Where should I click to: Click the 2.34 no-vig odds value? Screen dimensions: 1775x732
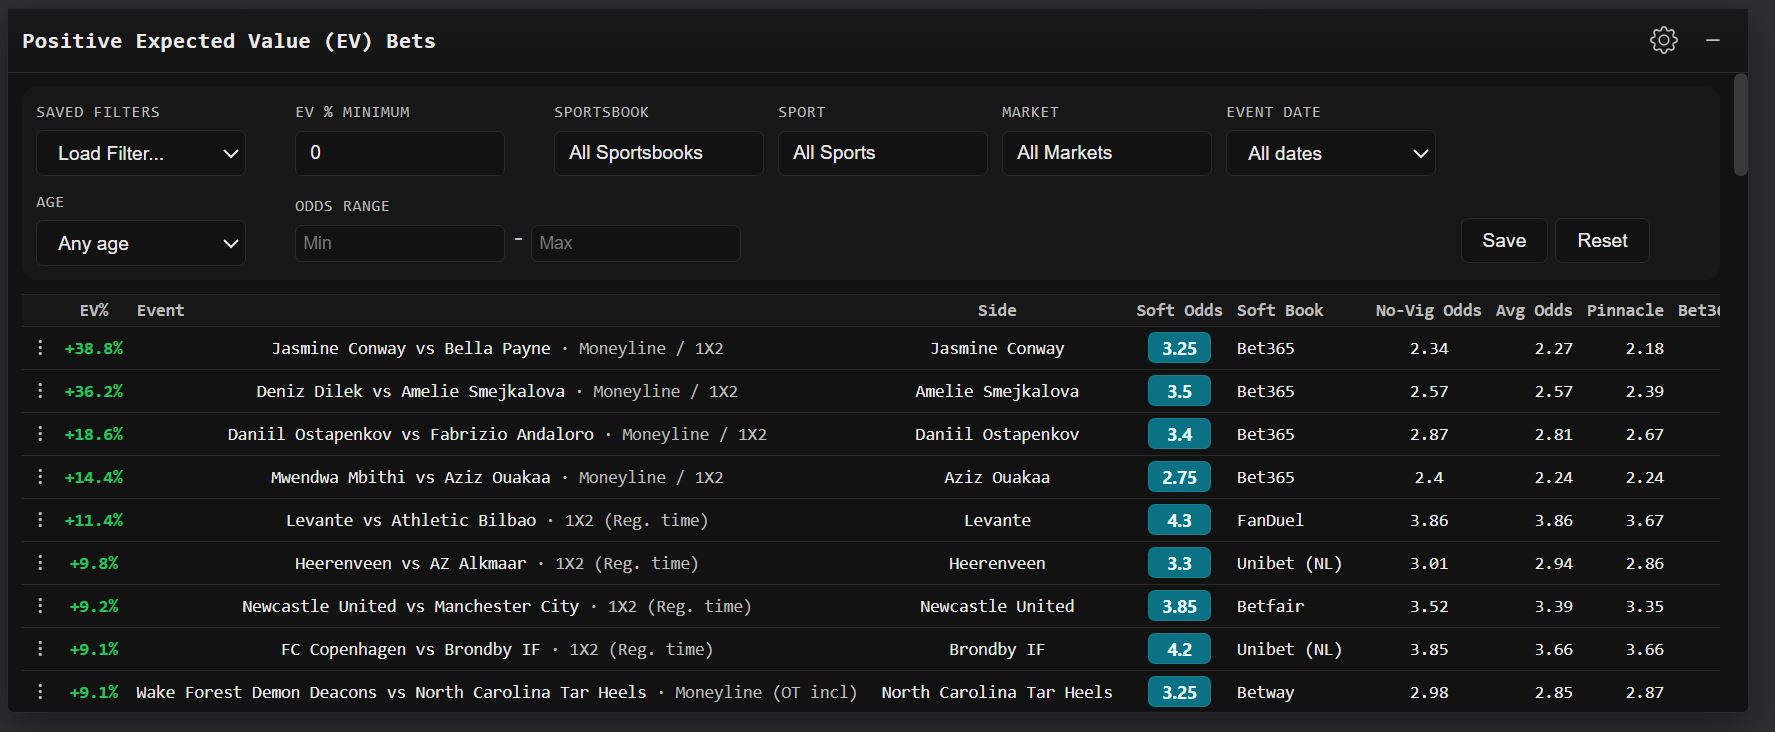click(x=1429, y=348)
